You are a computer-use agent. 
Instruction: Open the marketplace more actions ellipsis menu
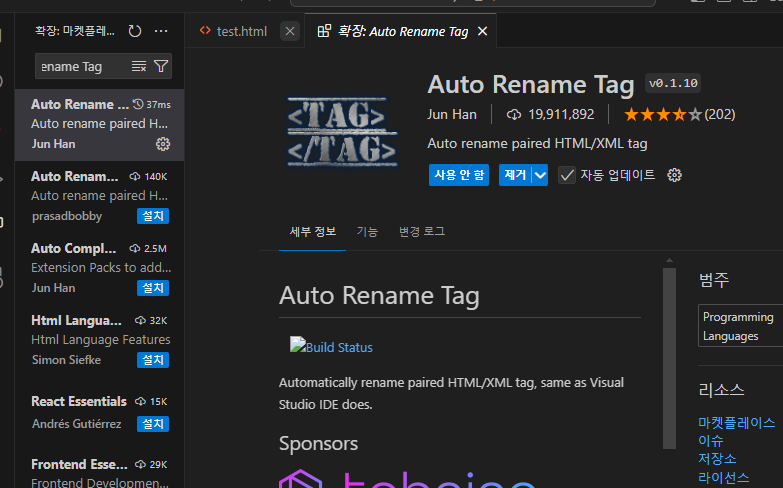click(x=161, y=31)
